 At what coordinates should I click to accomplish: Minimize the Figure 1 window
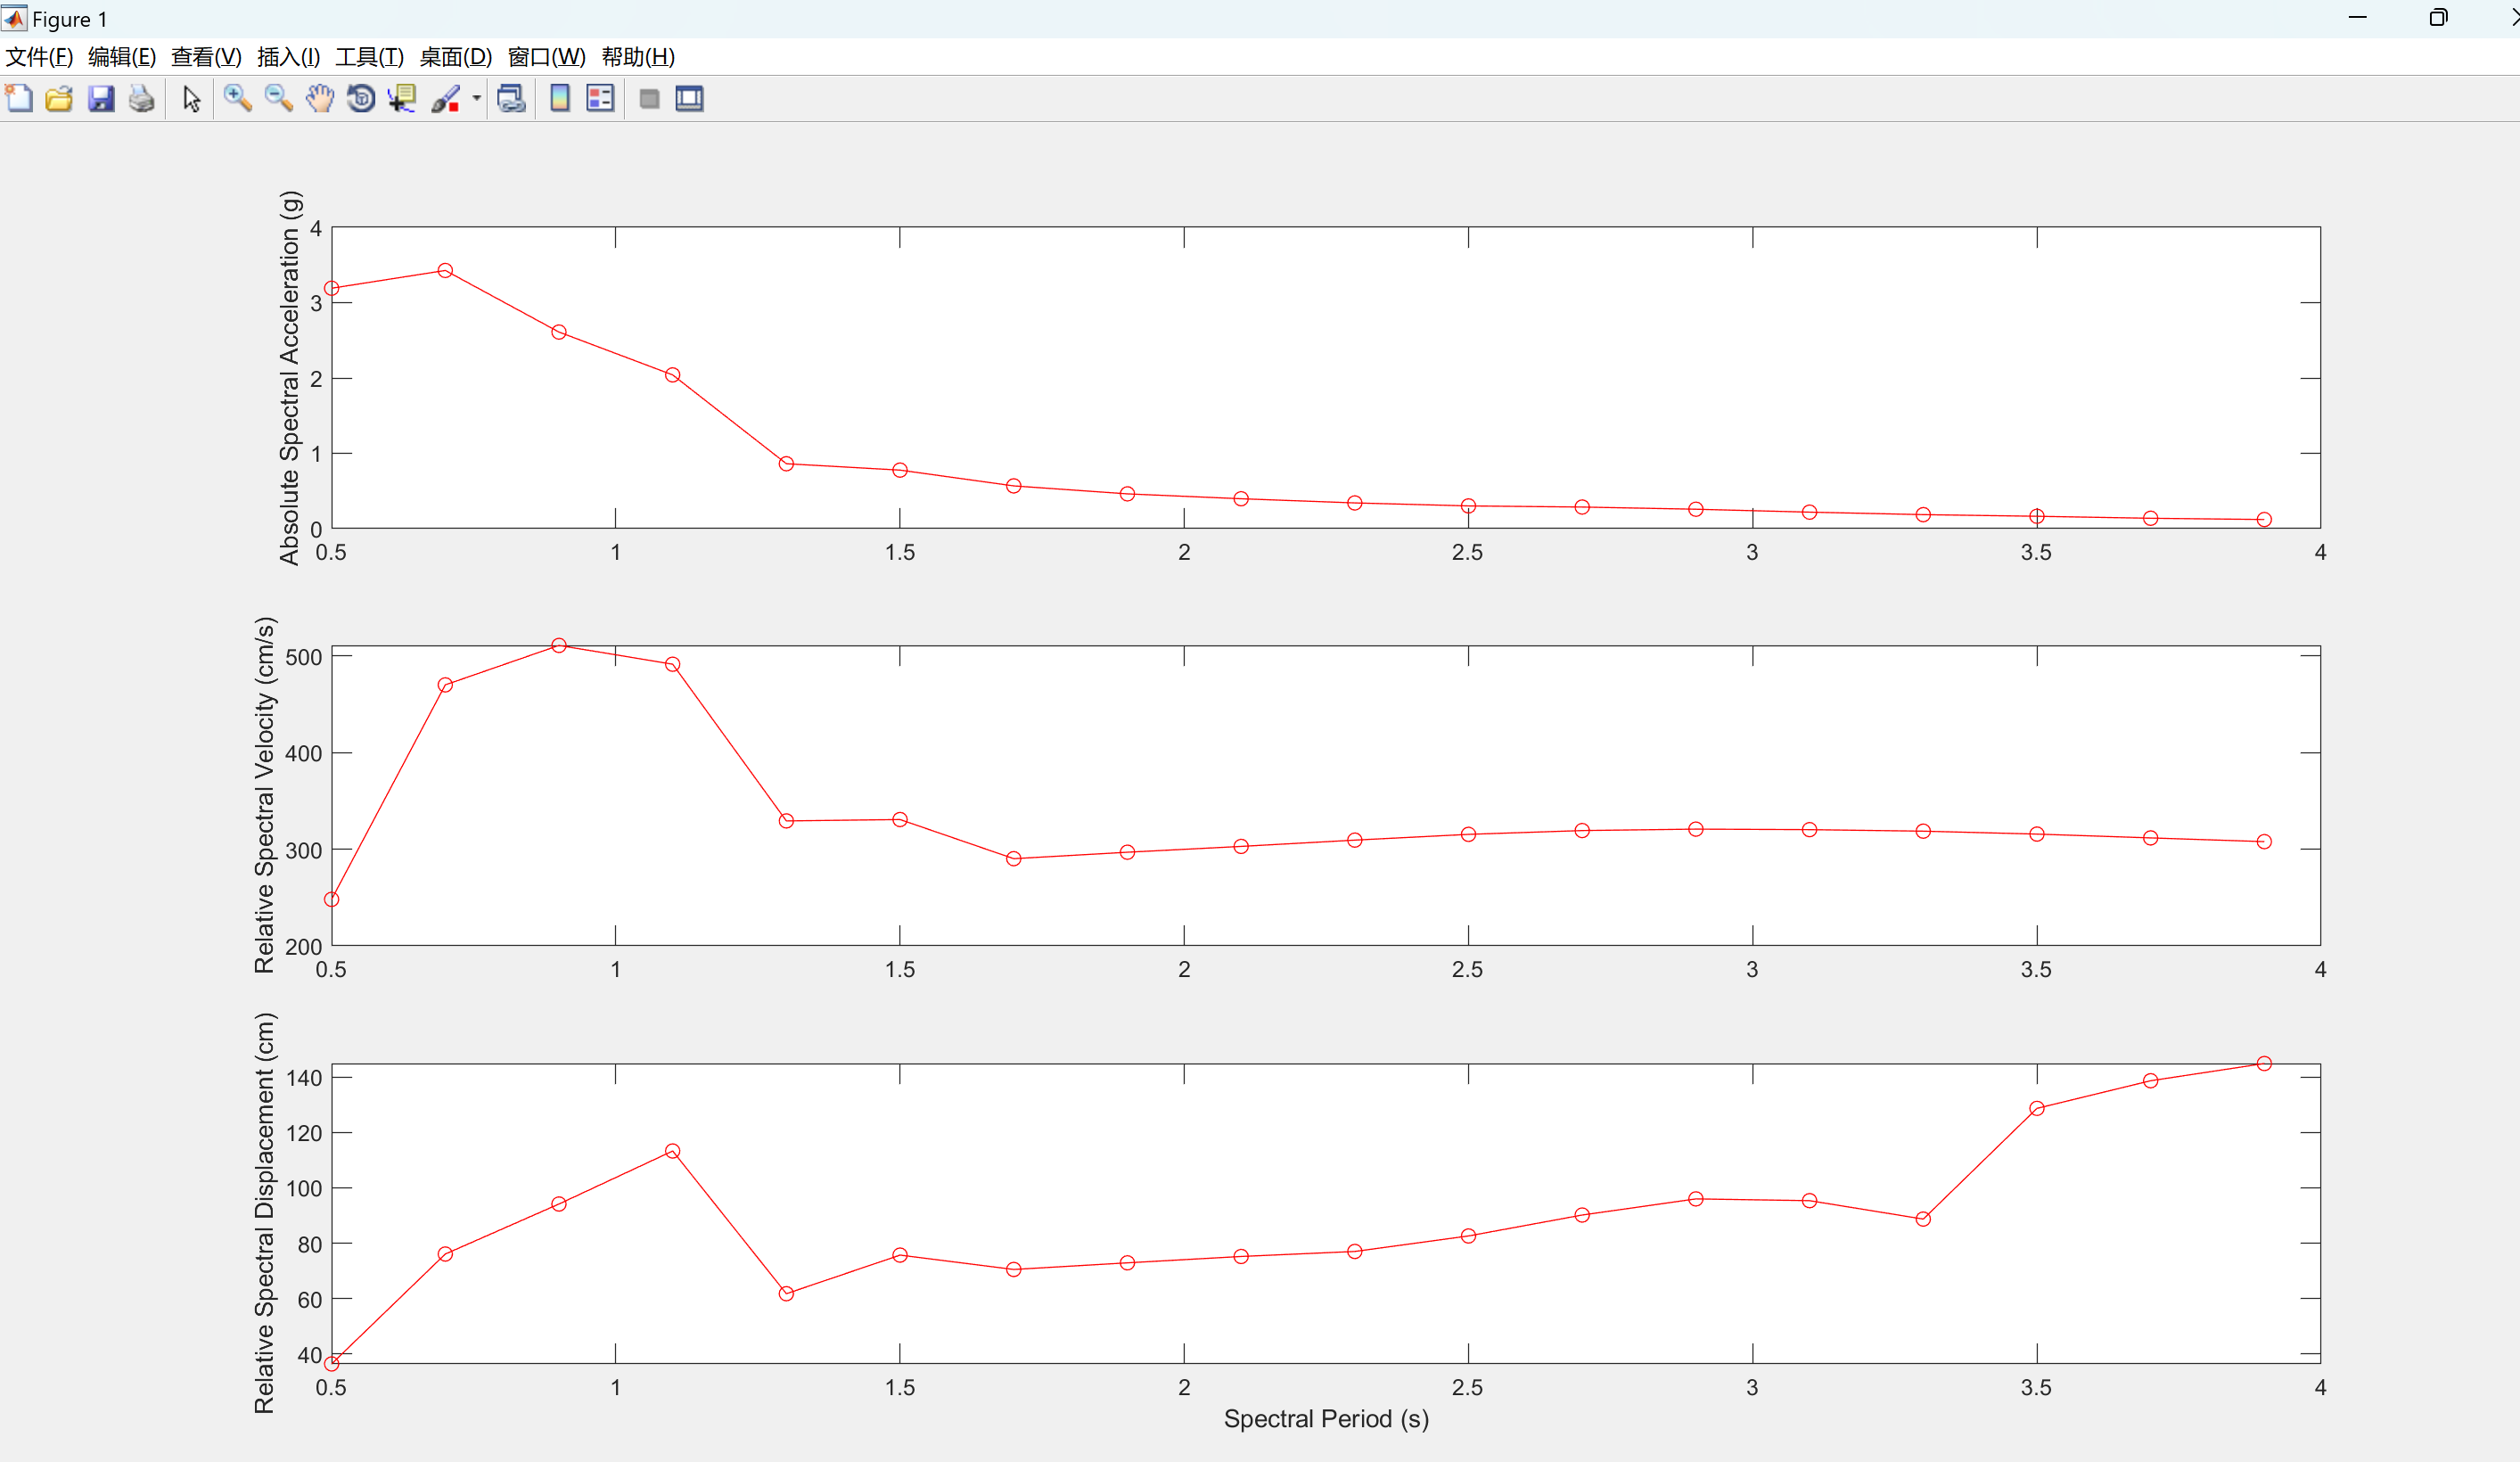pos(2358,18)
